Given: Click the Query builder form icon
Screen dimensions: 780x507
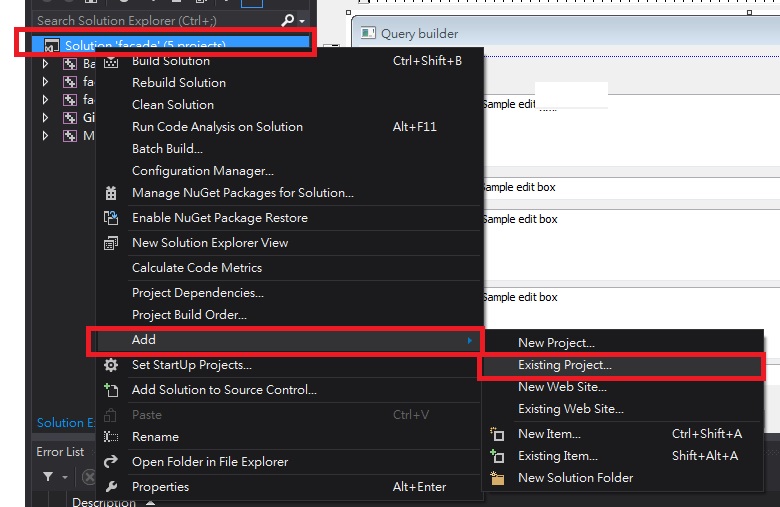Looking at the screenshot, I should click(368, 33).
